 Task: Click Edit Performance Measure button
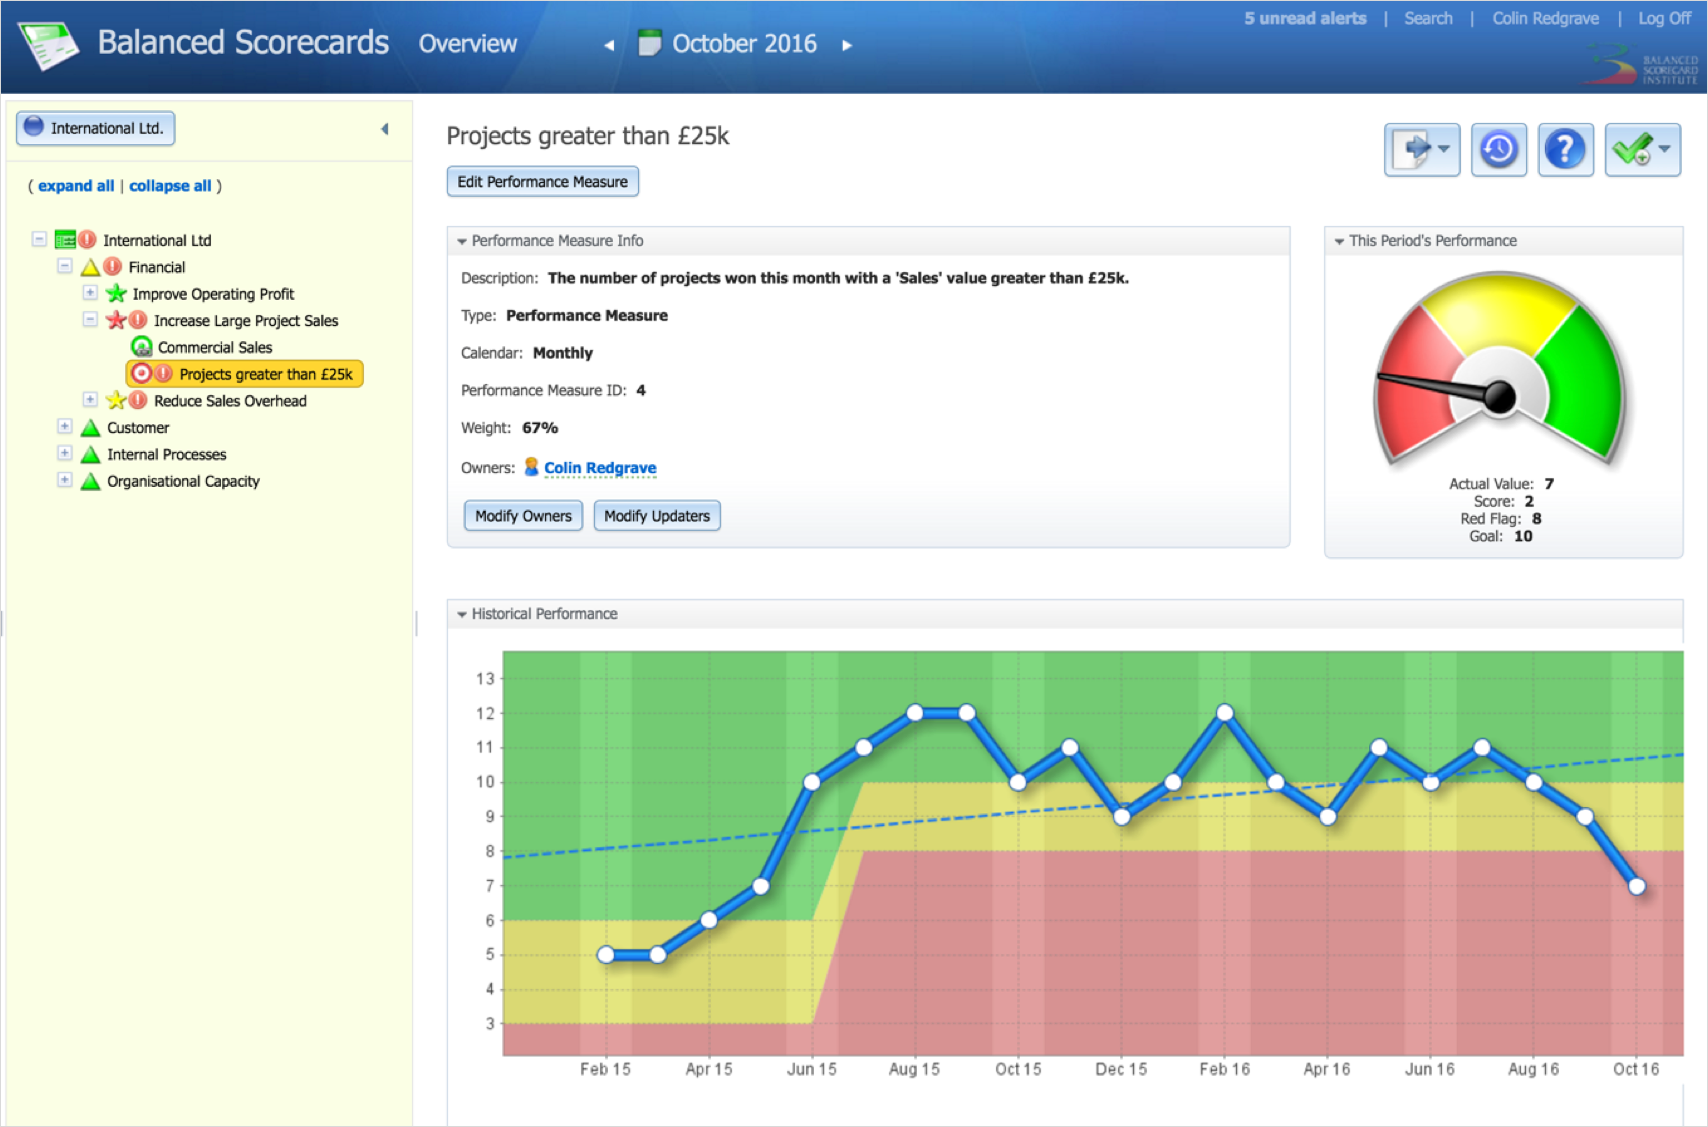pos(542,181)
